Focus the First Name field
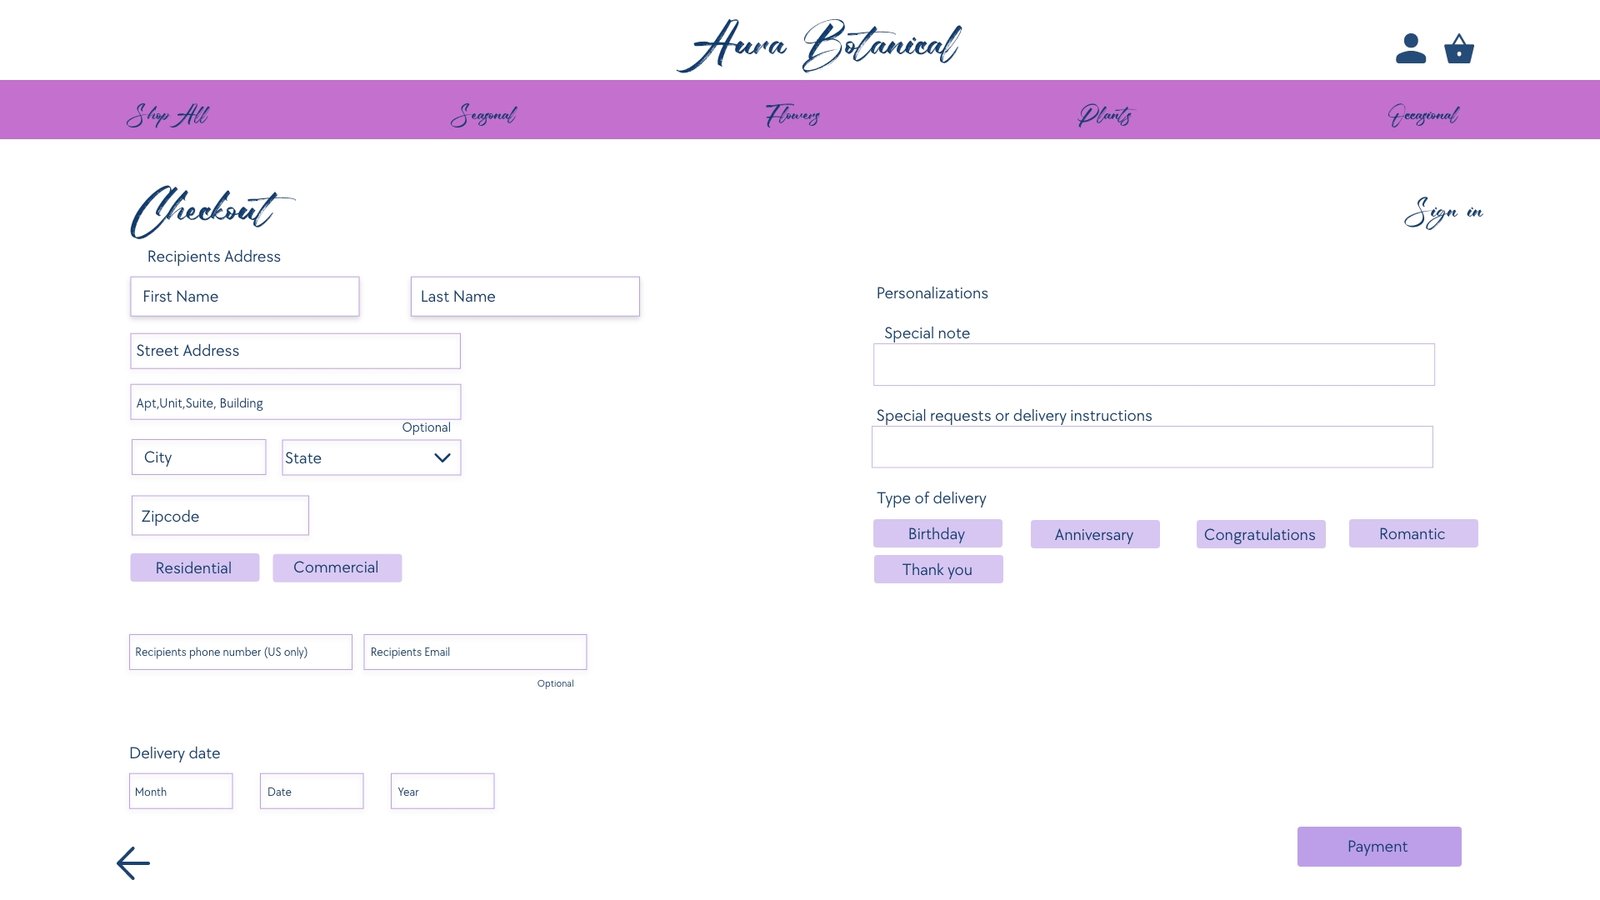 pos(244,297)
